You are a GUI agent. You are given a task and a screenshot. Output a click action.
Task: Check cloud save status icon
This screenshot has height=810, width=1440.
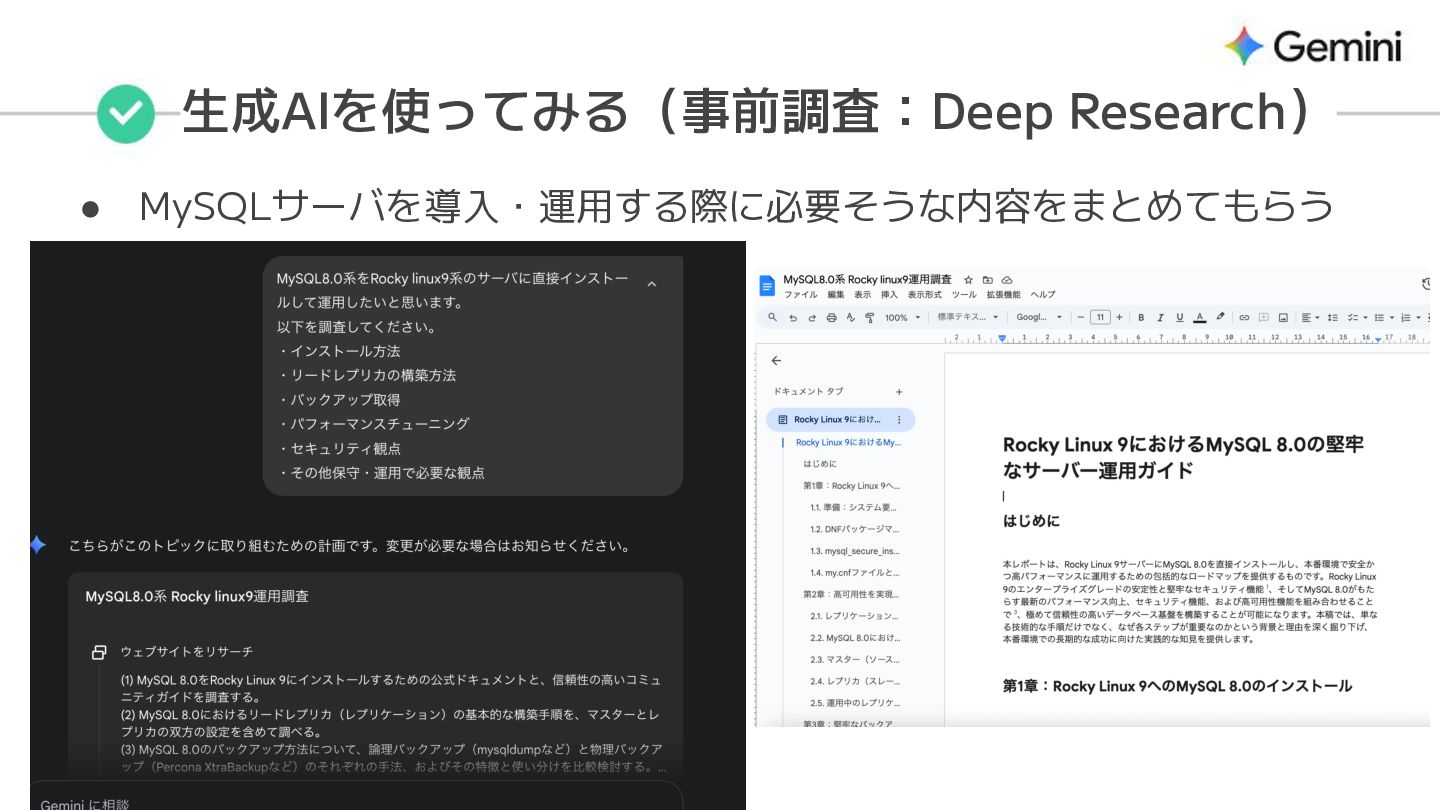pyautogui.click(x=1007, y=280)
